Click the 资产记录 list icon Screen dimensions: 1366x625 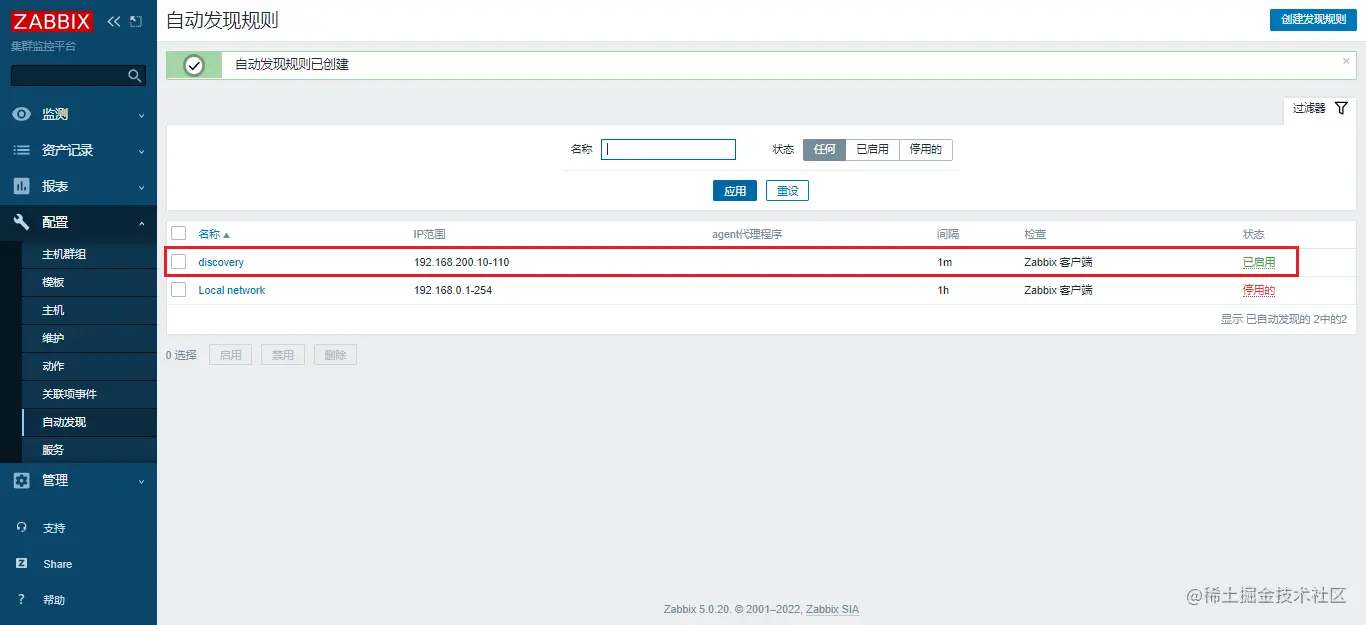click(x=21, y=150)
